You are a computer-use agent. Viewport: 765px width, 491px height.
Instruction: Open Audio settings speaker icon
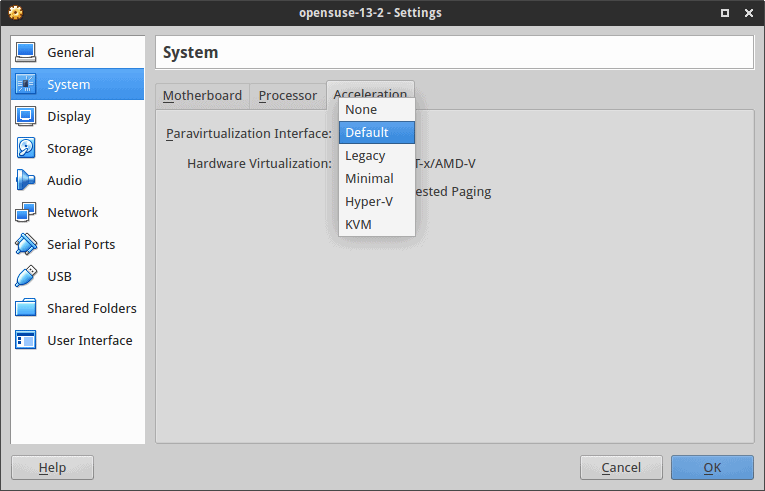(26, 180)
